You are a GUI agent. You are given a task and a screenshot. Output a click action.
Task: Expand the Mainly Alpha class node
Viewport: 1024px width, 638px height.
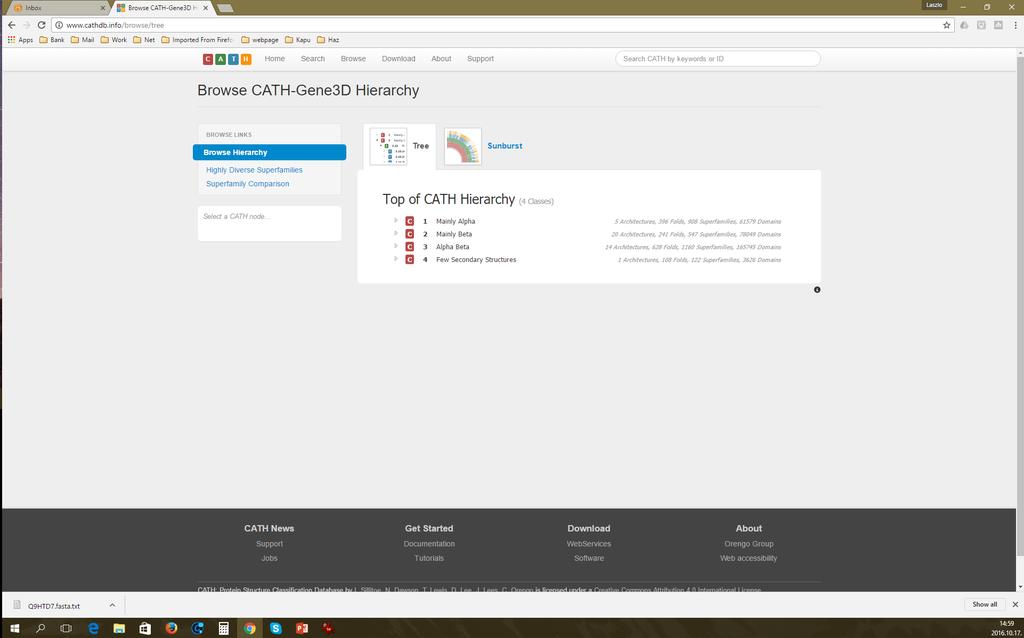396,221
